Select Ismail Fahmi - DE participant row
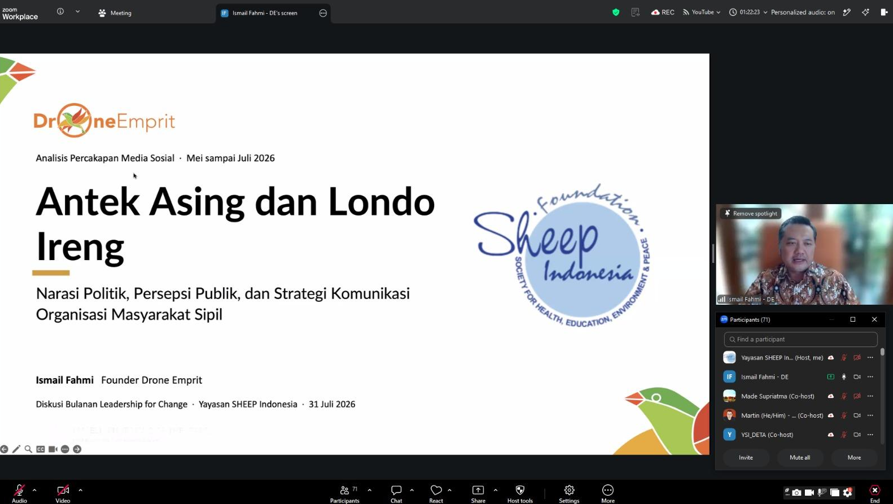Viewport: 893px width, 504px height. 799,377
